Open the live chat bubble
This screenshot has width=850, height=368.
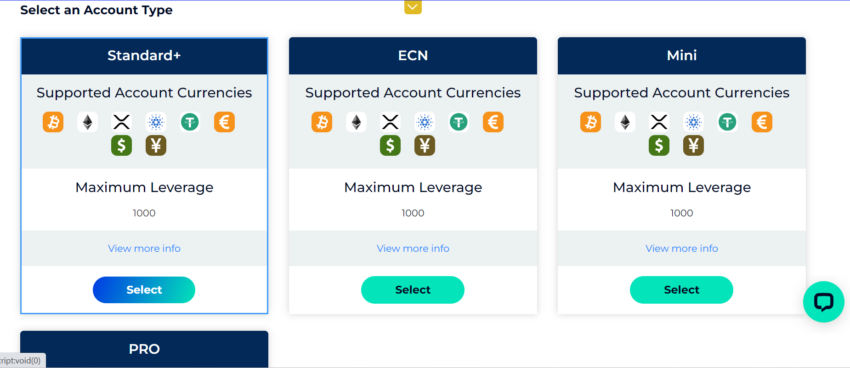(823, 302)
